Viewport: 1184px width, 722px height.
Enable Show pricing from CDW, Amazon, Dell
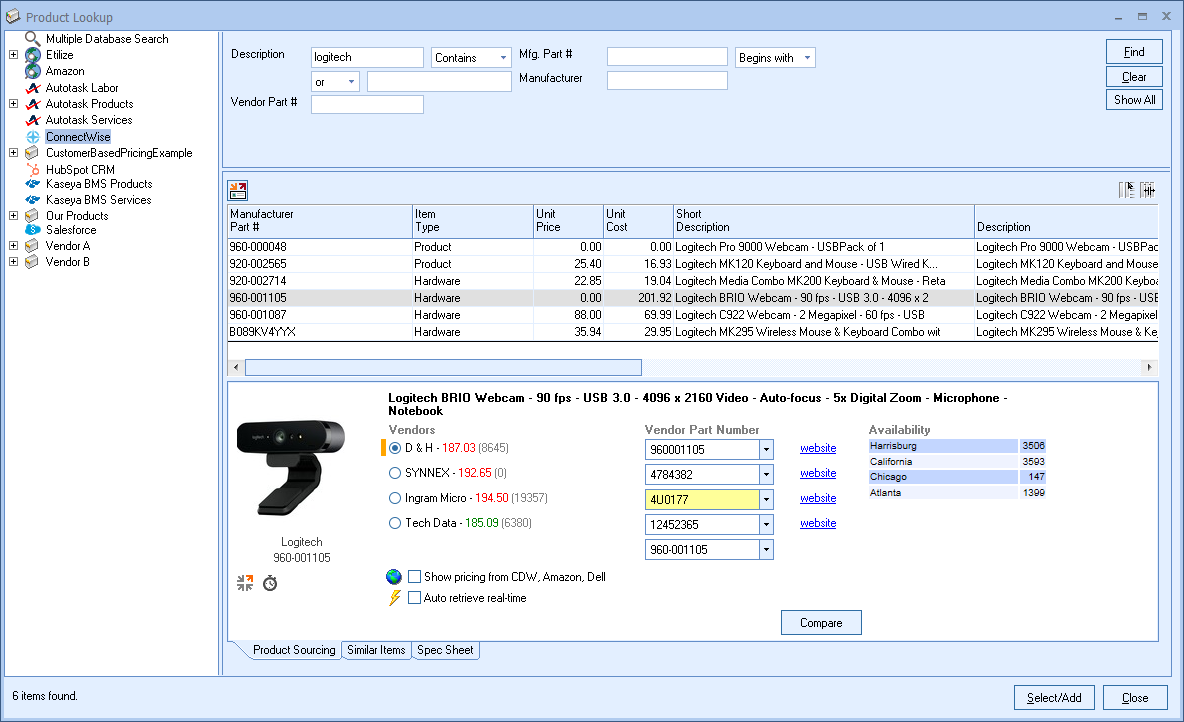tap(414, 577)
